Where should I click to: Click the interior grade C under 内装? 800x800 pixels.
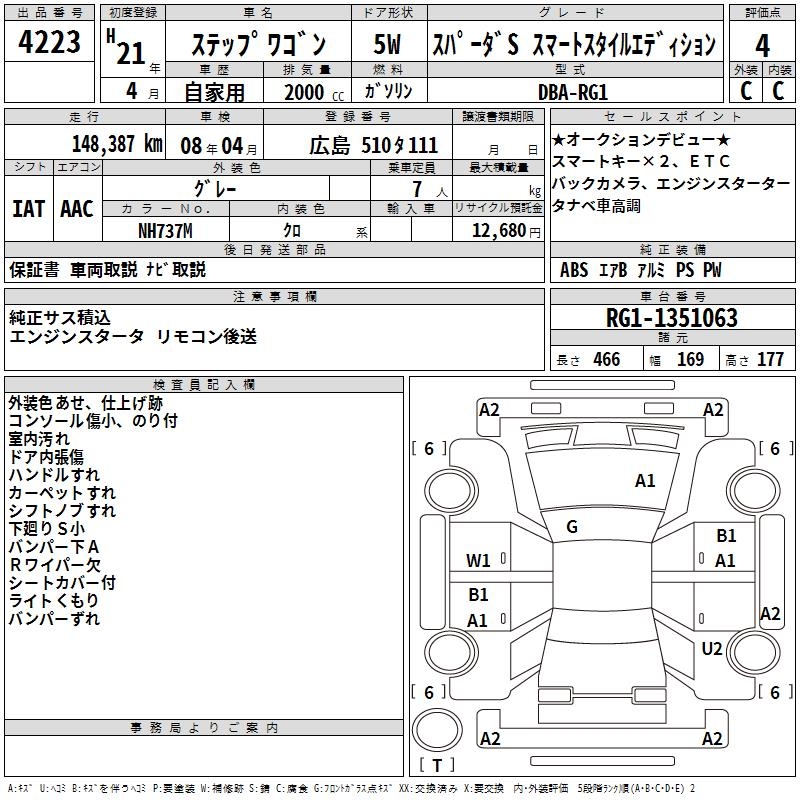tap(778, 91)
